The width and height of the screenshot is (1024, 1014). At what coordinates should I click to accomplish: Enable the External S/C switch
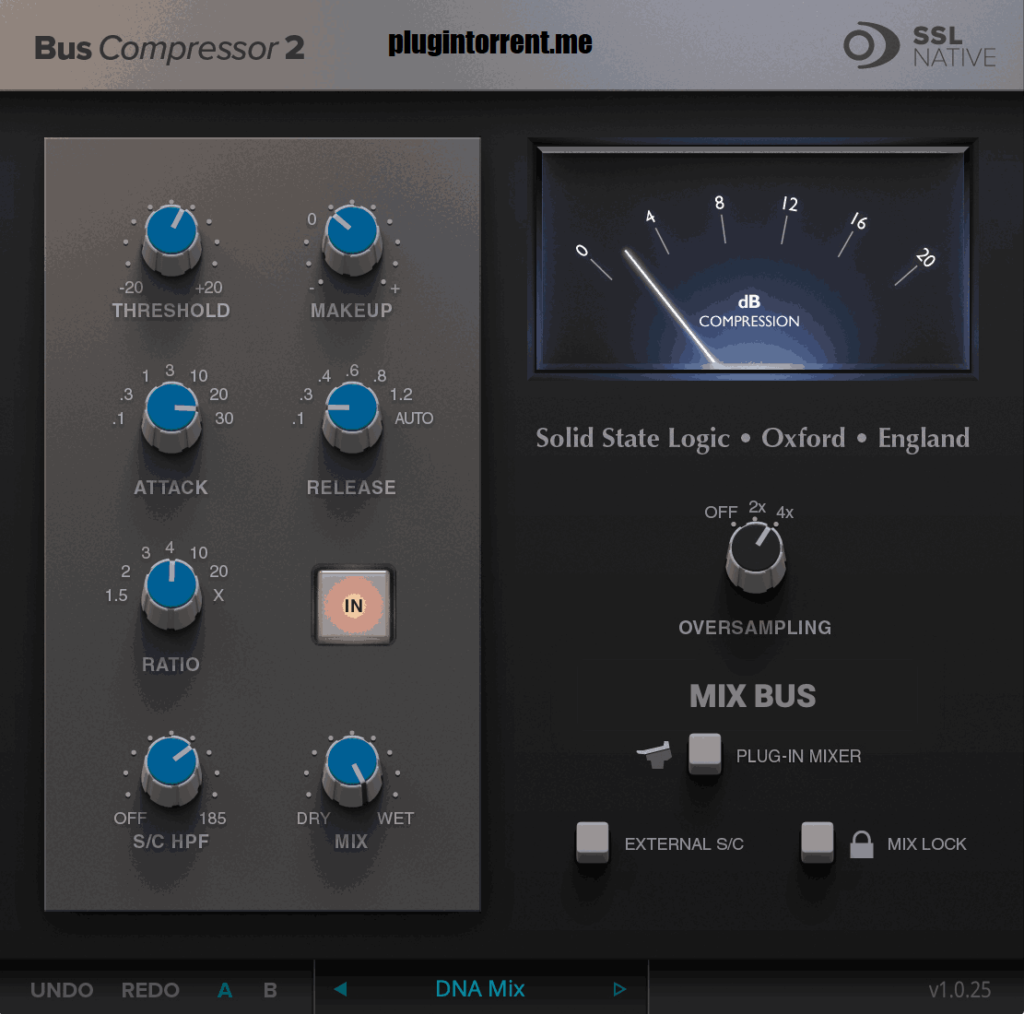coord(592,842)
